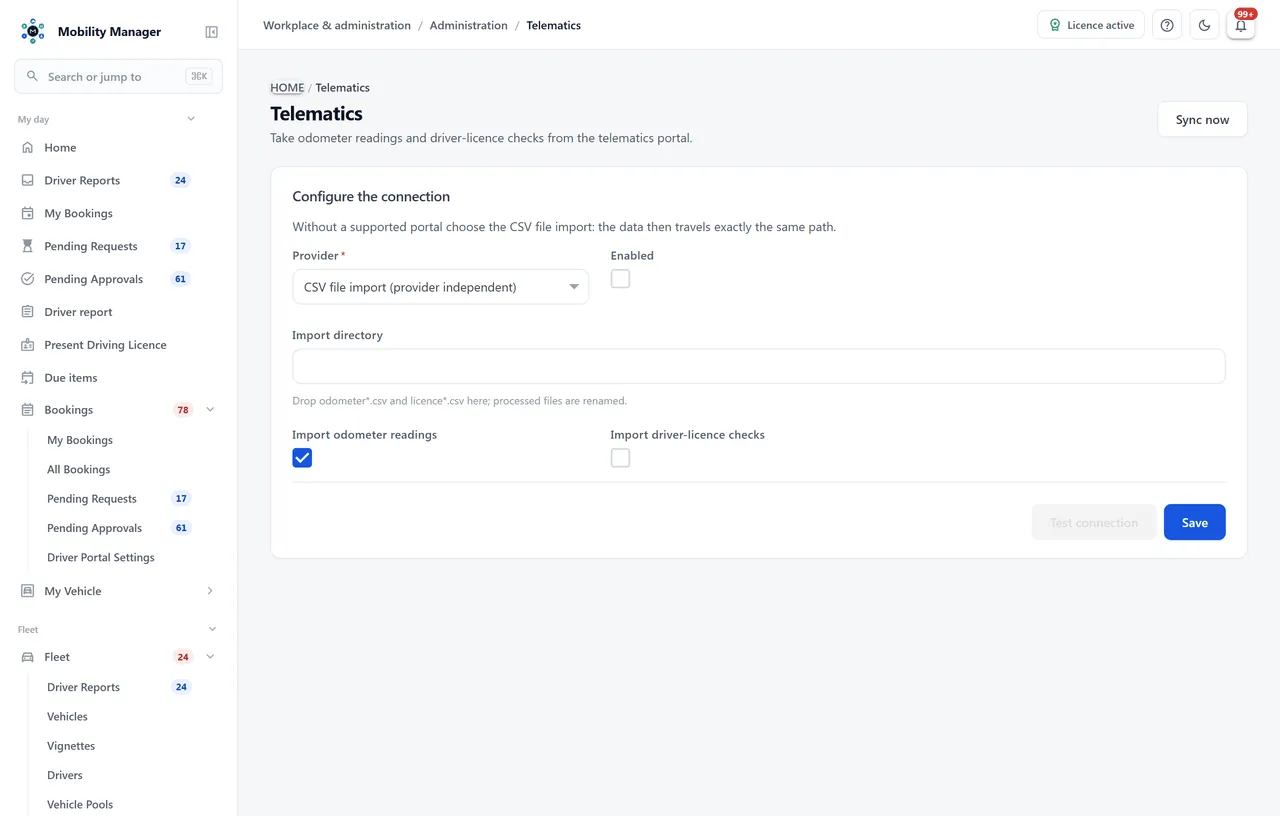The image size is (1280, 816).
Task: Click the HOME breadcrumb link
Action: 287,87
